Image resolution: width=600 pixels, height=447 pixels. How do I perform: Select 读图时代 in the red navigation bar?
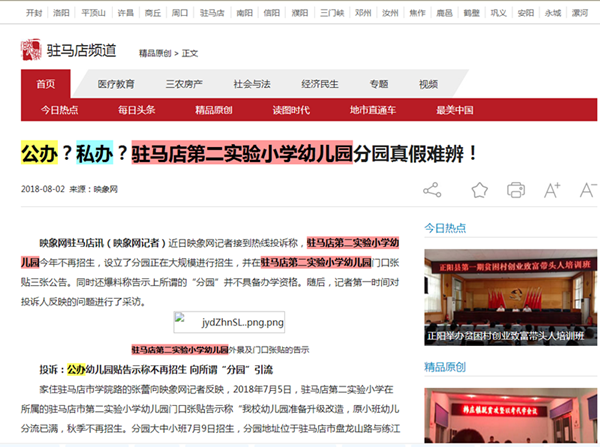tap(291, 110)
